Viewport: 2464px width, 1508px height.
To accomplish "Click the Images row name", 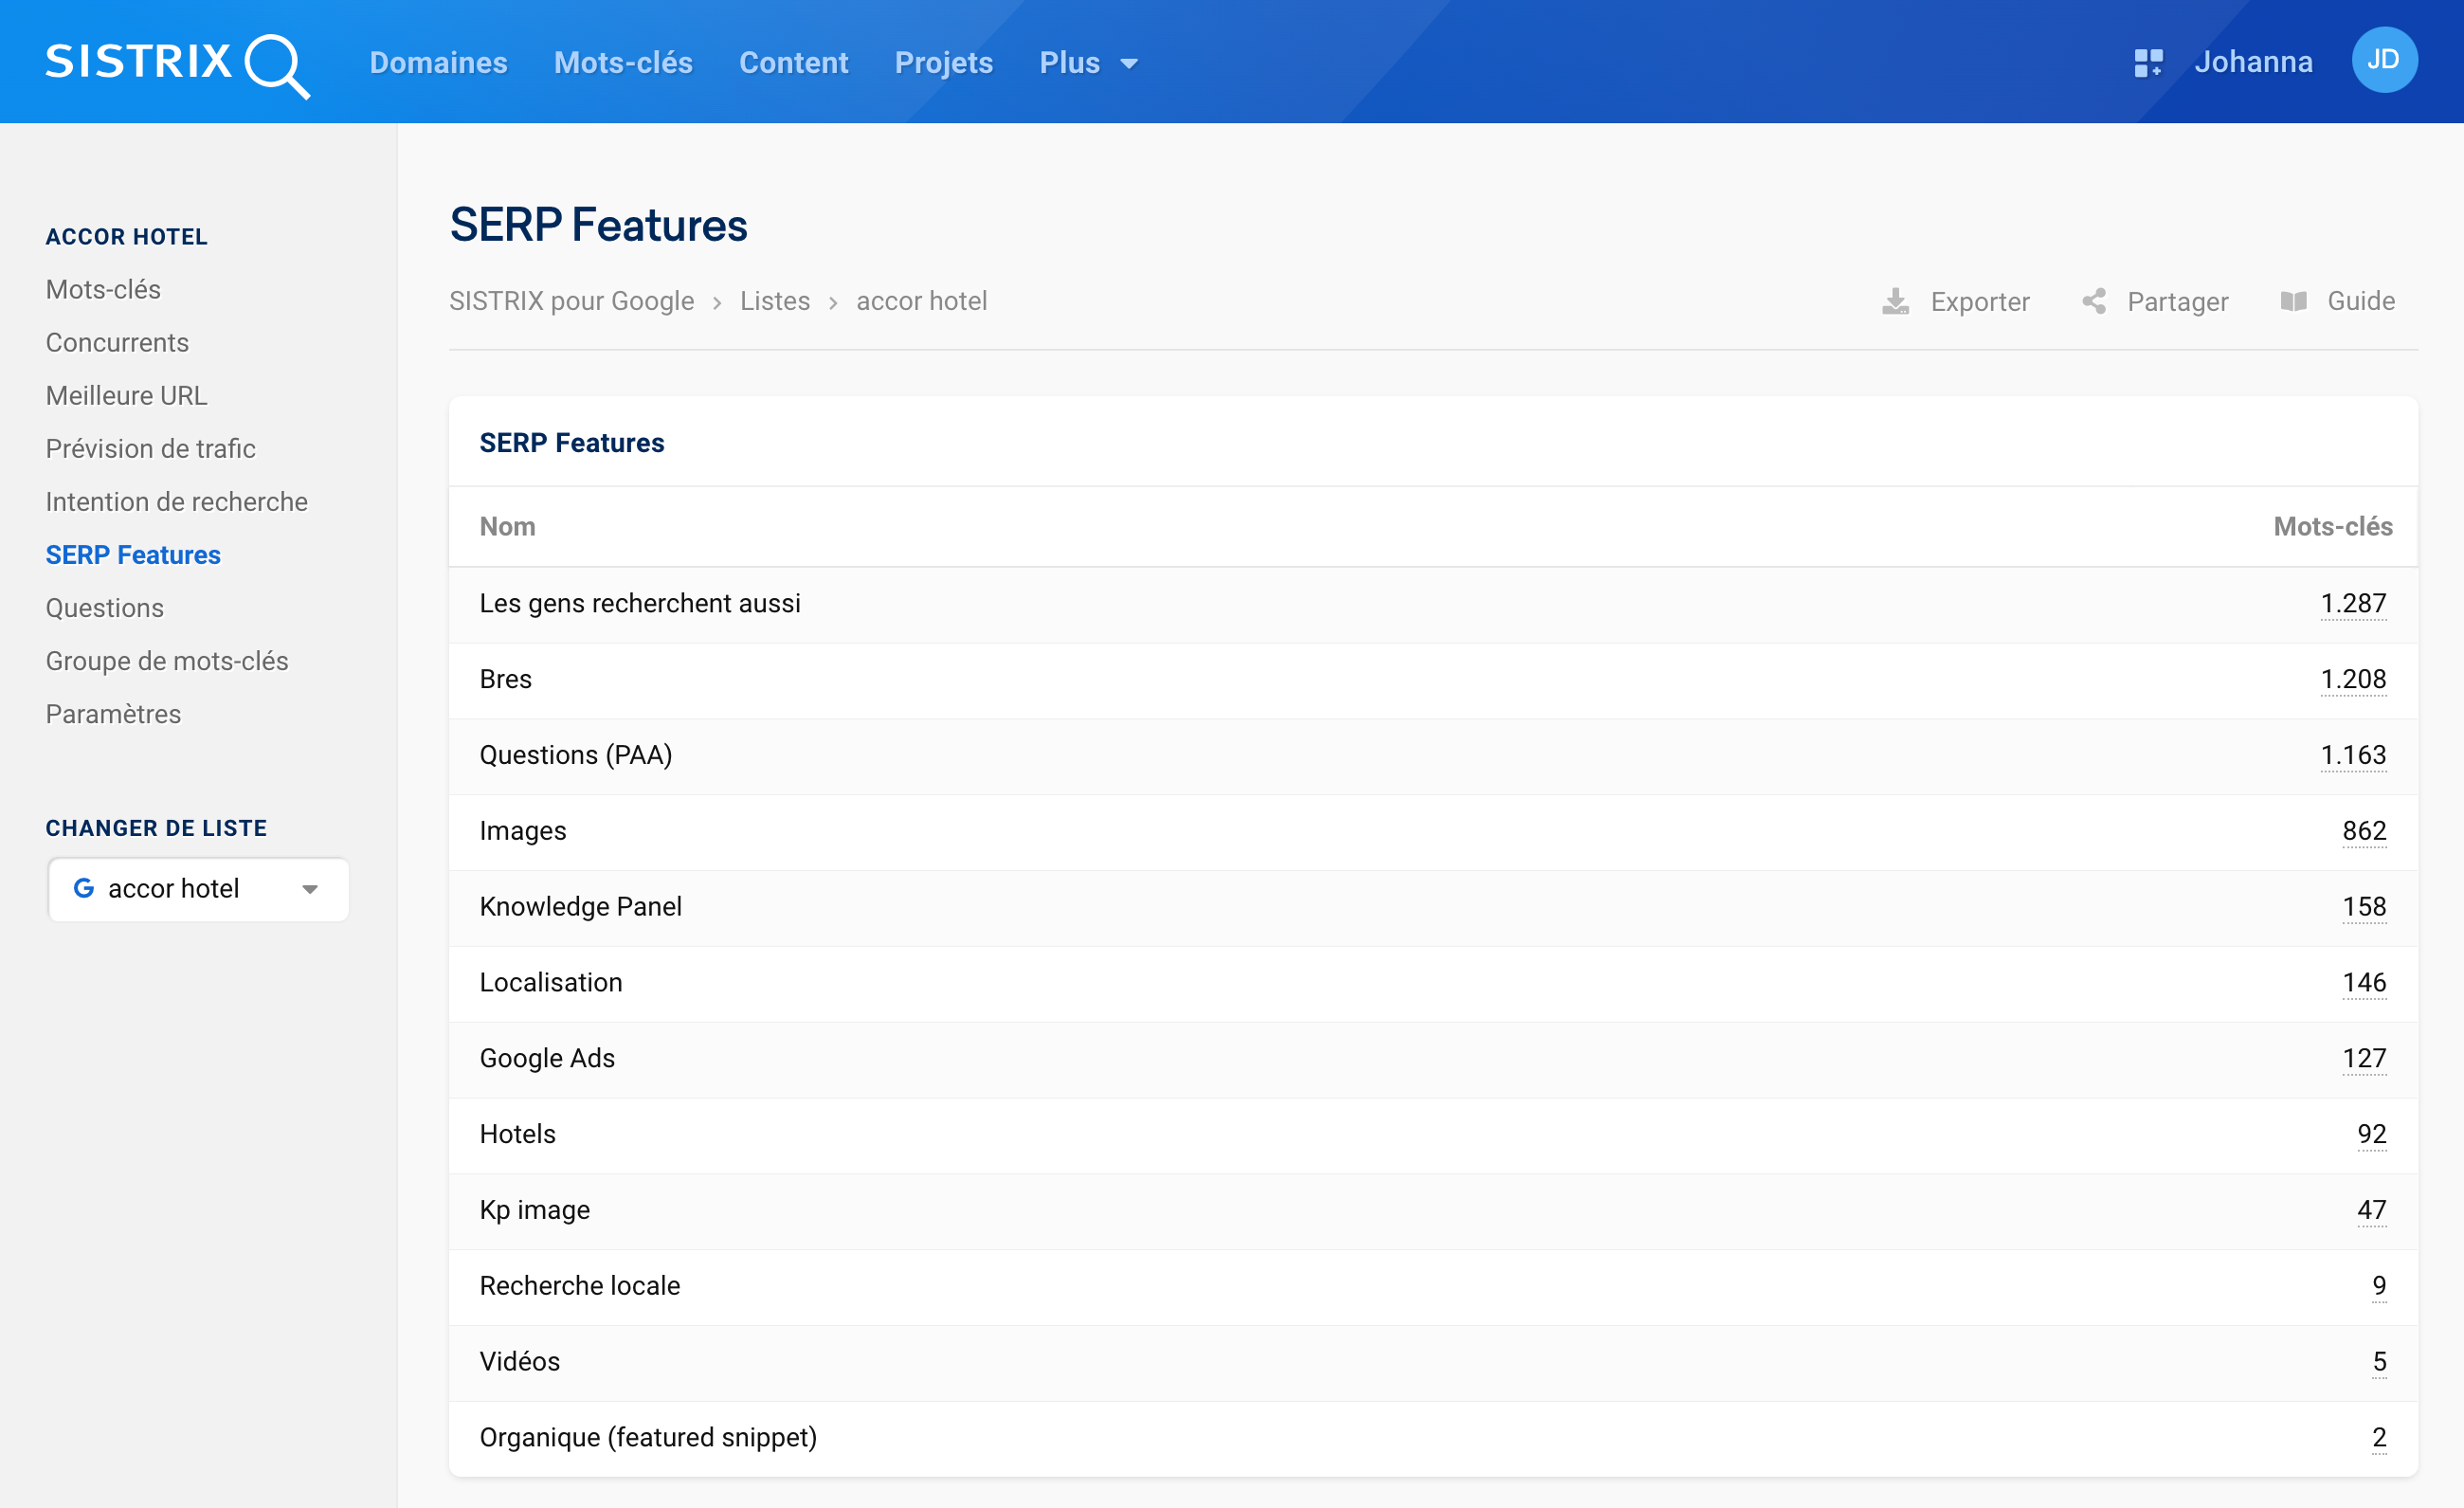I will click(x=522, y=831).
